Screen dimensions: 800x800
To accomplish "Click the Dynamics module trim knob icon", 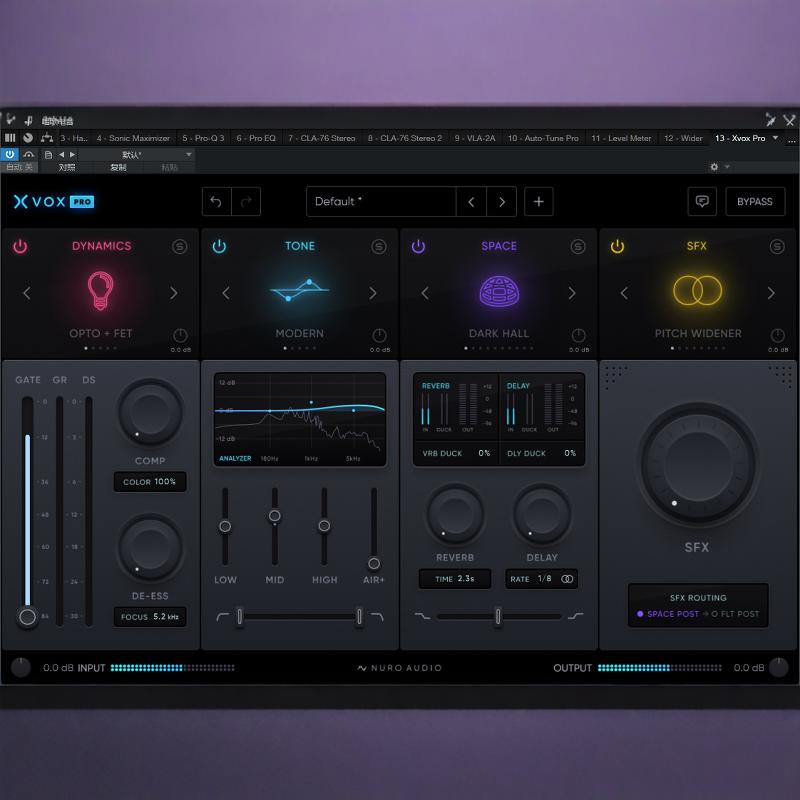I will [x=180, y=335].
